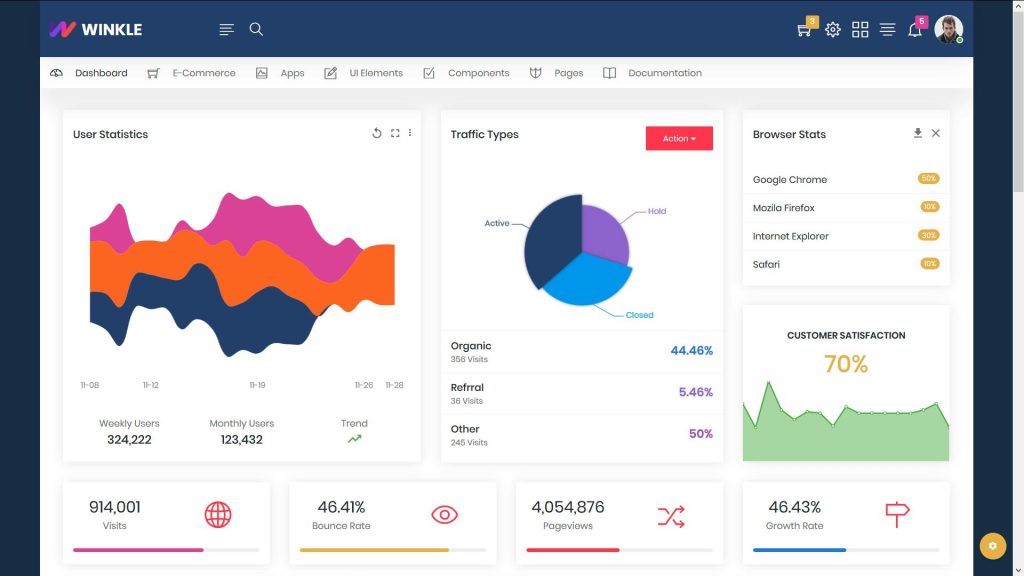
Task: Open the settings gear in the top bar
Action: pyautogui.click(x=833, y=29)
